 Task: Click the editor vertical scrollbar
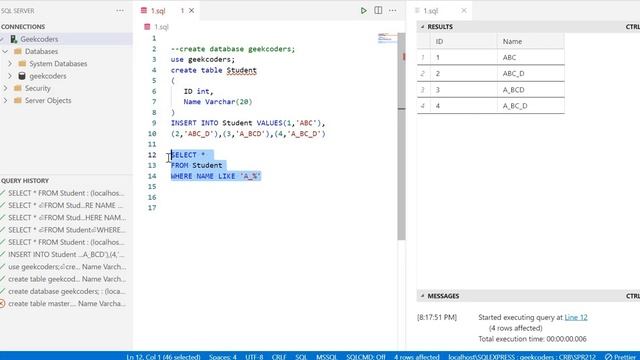[402, 136]
